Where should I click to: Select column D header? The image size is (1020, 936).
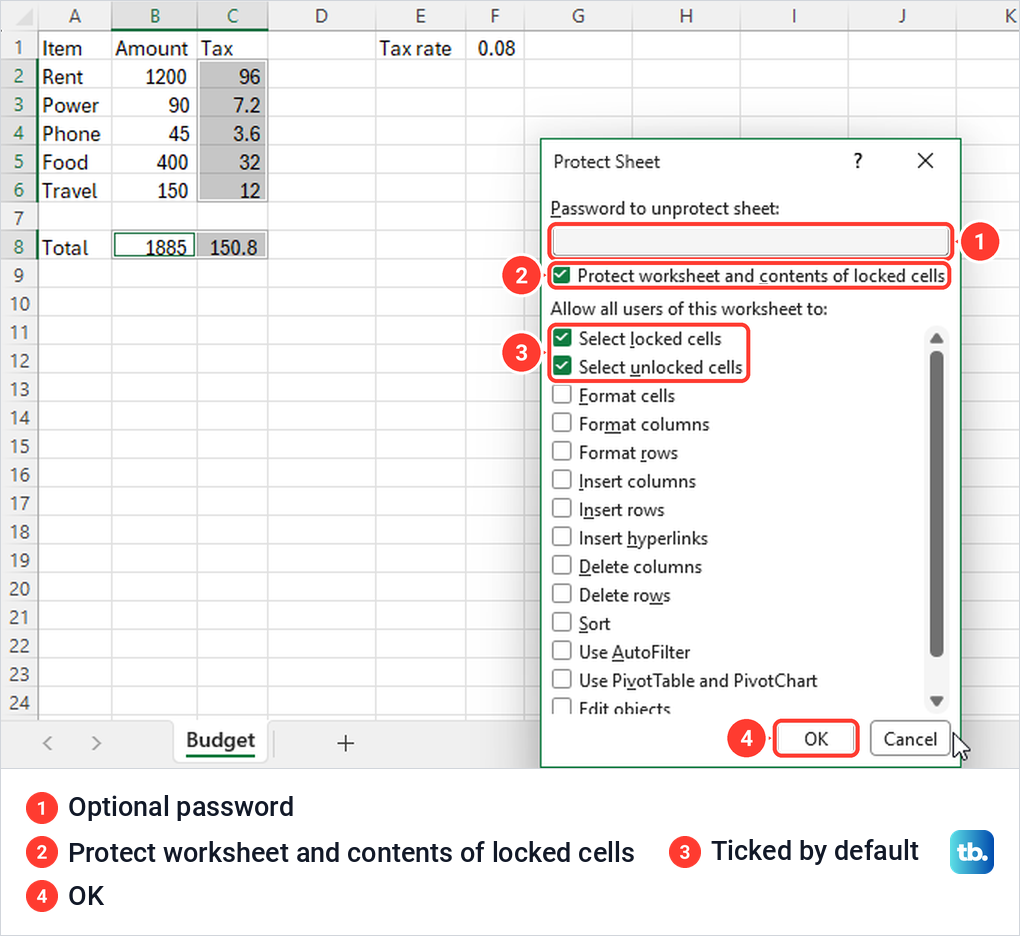click(x=321, y=16)
